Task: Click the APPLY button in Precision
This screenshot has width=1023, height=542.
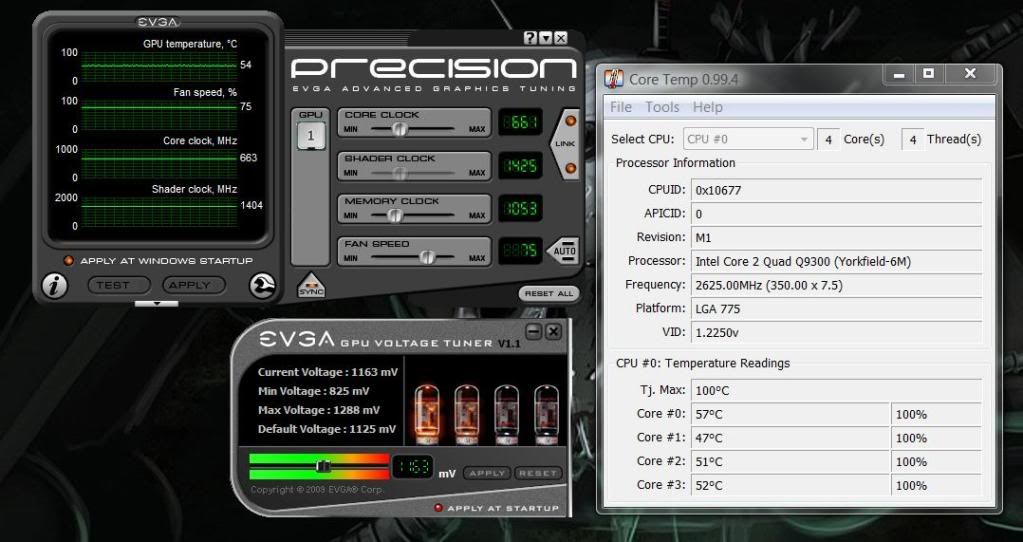Action: (194, 285)
